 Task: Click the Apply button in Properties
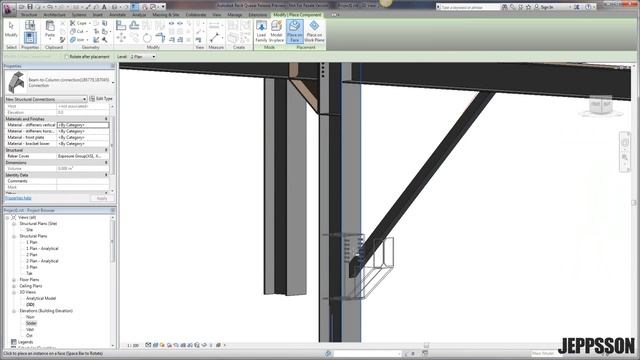coord(102,198)
